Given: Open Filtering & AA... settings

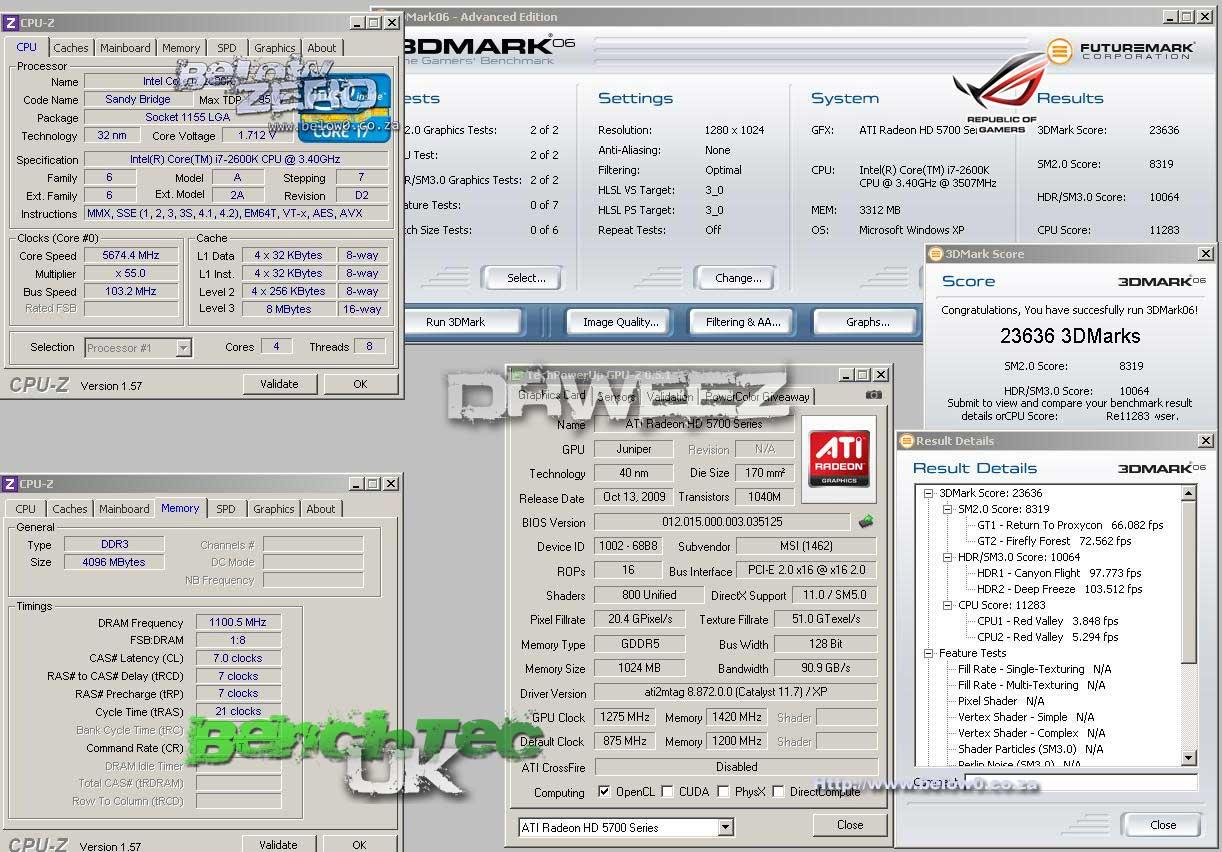Looking at the screenshot, I should click(x=743, y=322).
